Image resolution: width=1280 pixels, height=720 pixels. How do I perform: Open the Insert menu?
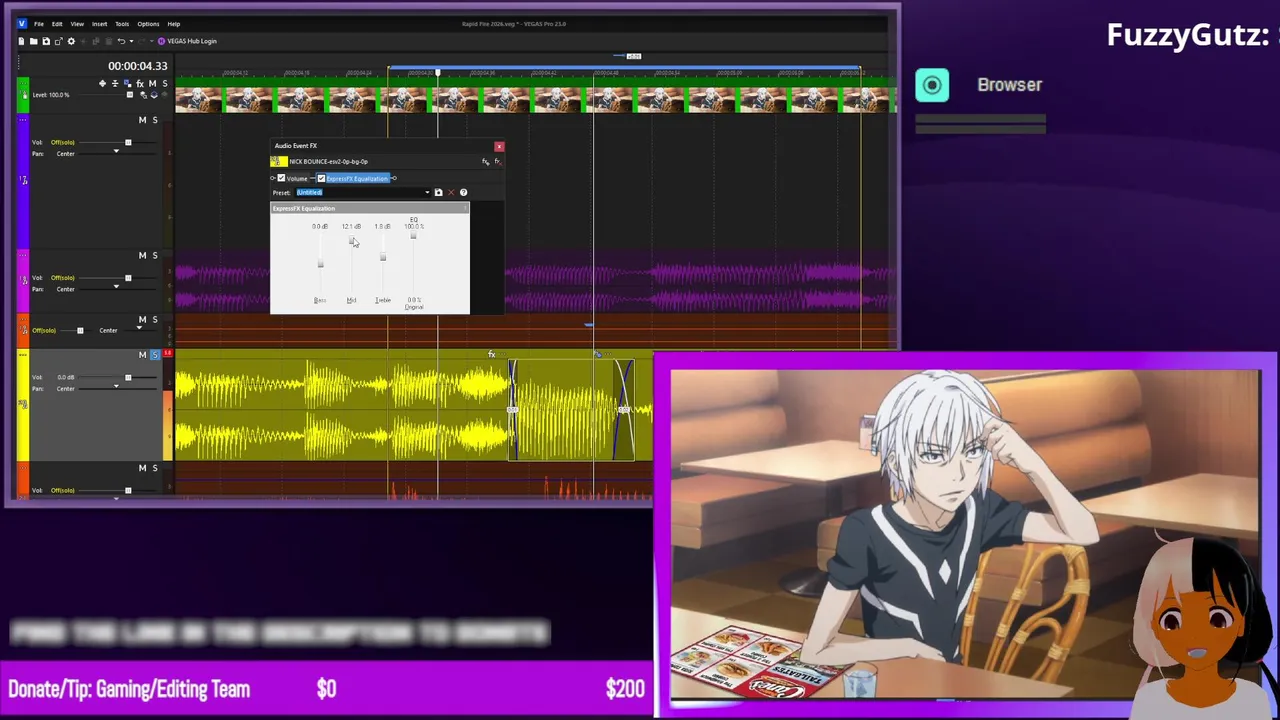click(x=100, y=24)
